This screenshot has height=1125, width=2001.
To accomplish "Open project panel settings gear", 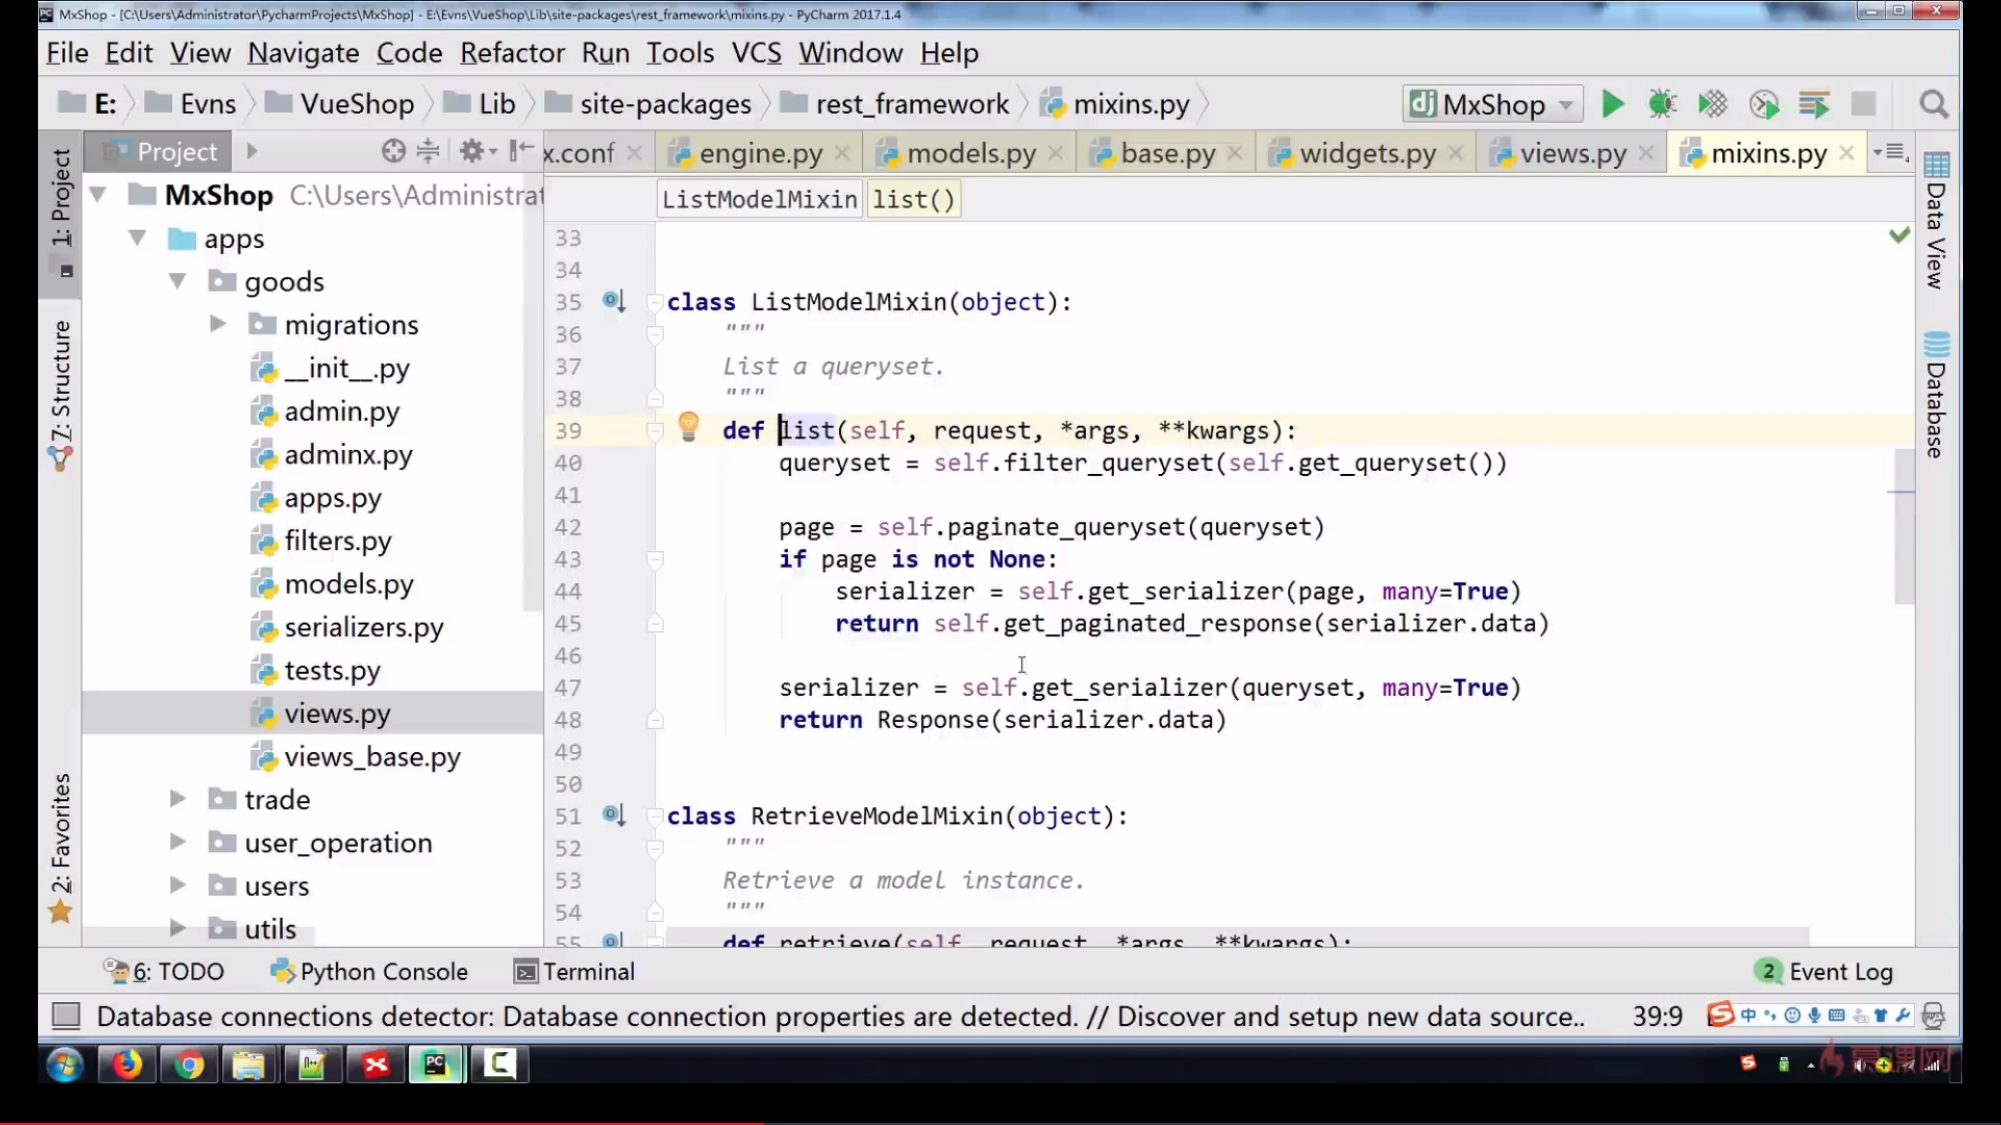I will (472, 151).
